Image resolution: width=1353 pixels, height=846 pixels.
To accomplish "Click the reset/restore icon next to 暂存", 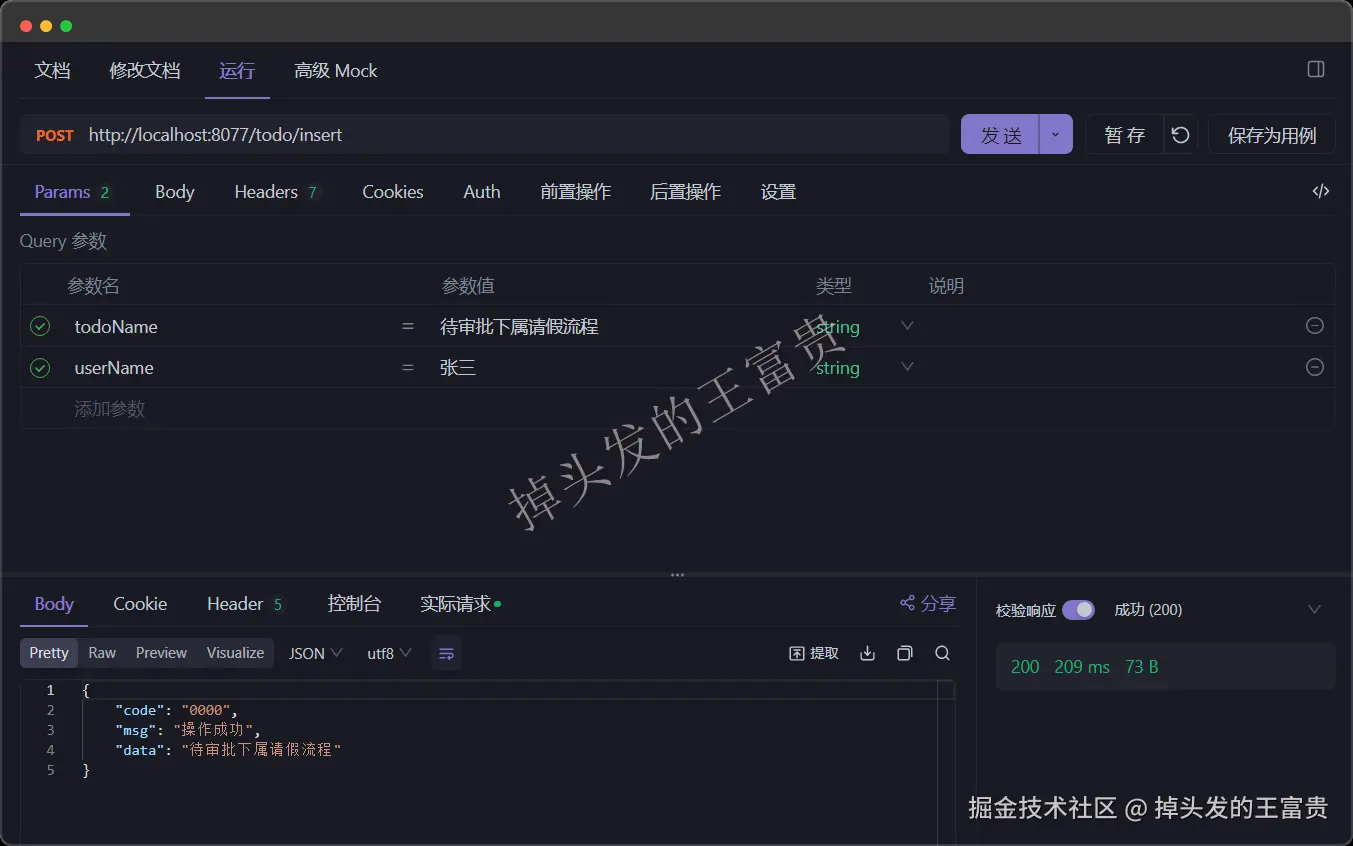I will [x=1181, y=135].
